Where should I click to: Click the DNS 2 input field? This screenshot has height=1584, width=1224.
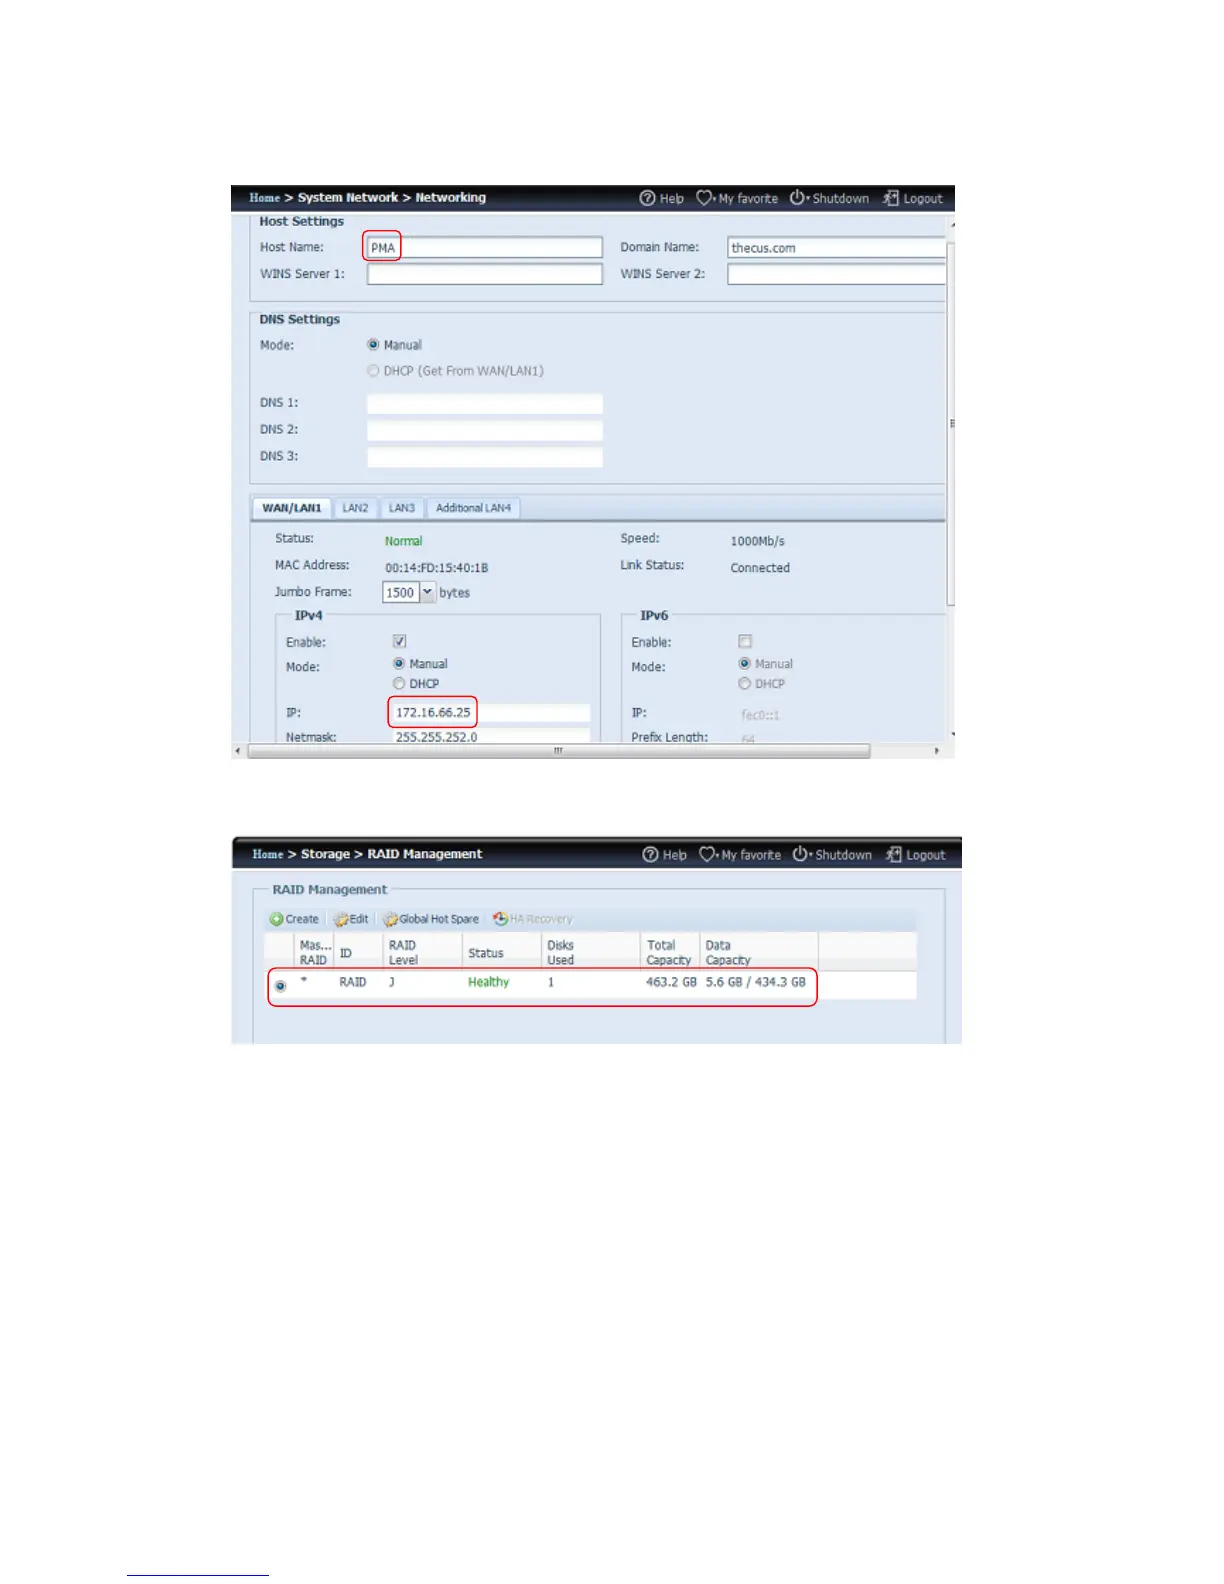coord(485,430)
